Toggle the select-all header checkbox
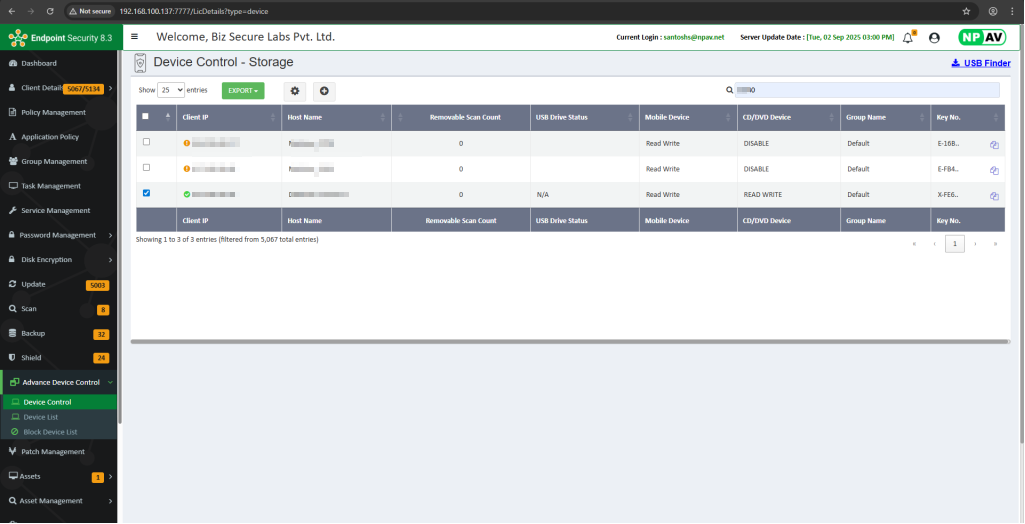Screen dimensions: 1025x524 146,116
